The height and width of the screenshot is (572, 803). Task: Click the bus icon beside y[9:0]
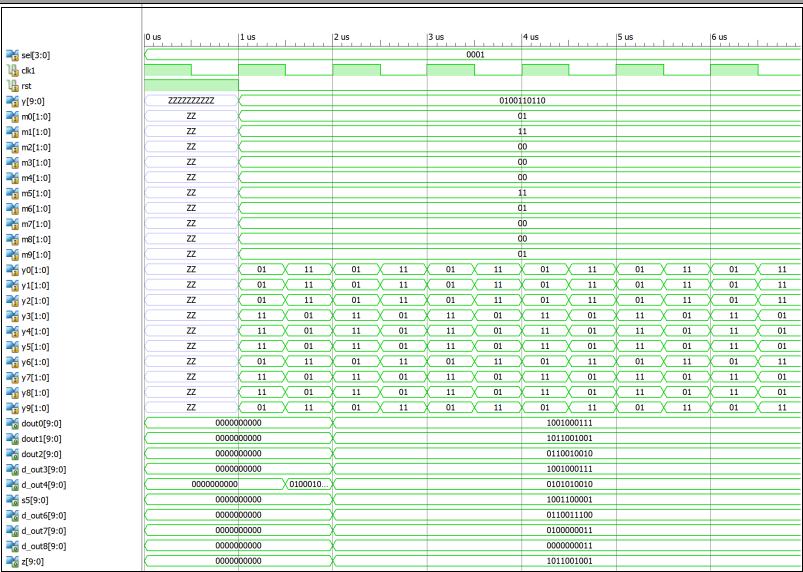pyautogui.click(x=12, y=101)
